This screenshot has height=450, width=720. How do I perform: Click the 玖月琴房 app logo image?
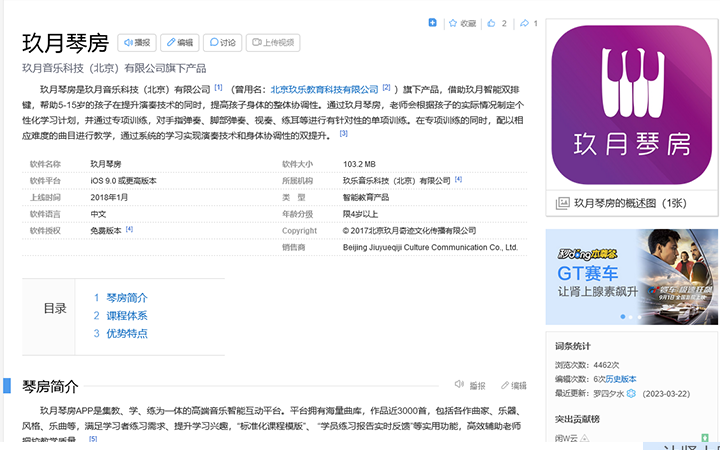click(x=632, y=105)
